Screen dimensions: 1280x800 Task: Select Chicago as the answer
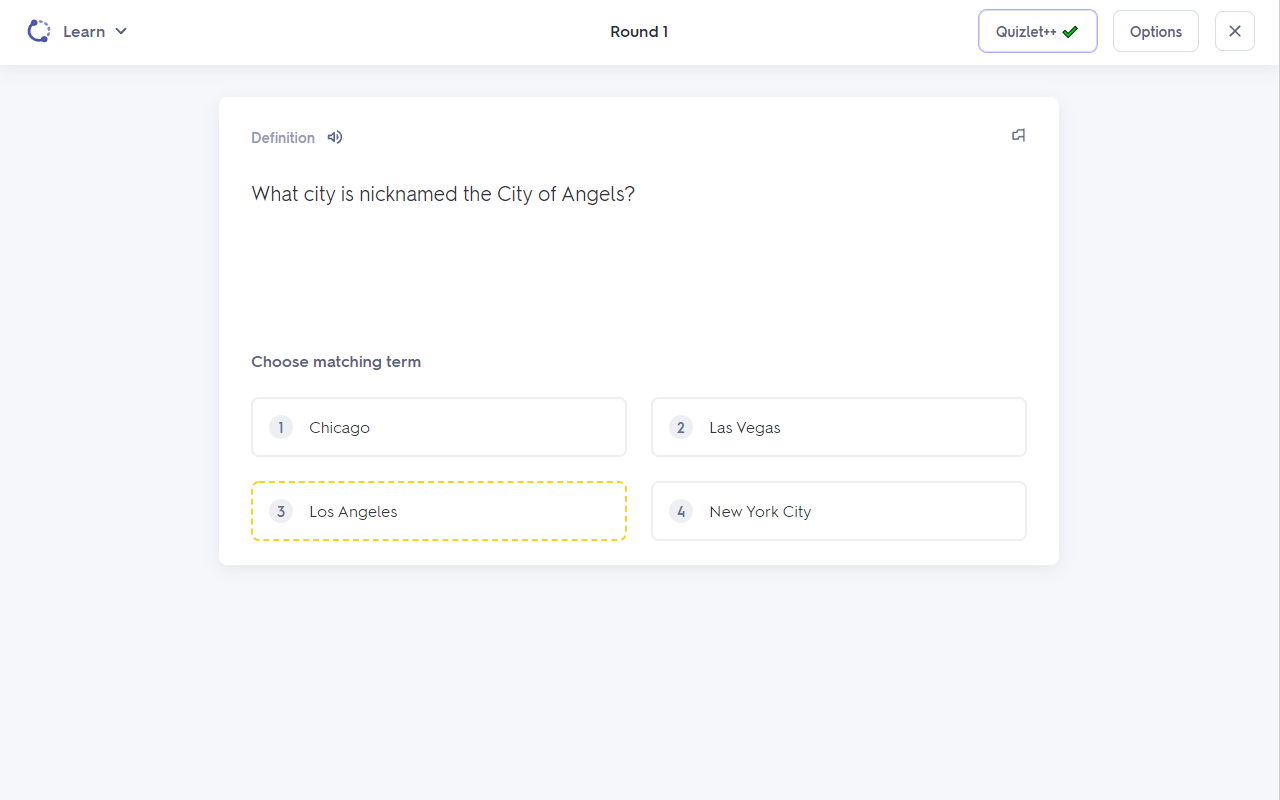click(438, 427)
